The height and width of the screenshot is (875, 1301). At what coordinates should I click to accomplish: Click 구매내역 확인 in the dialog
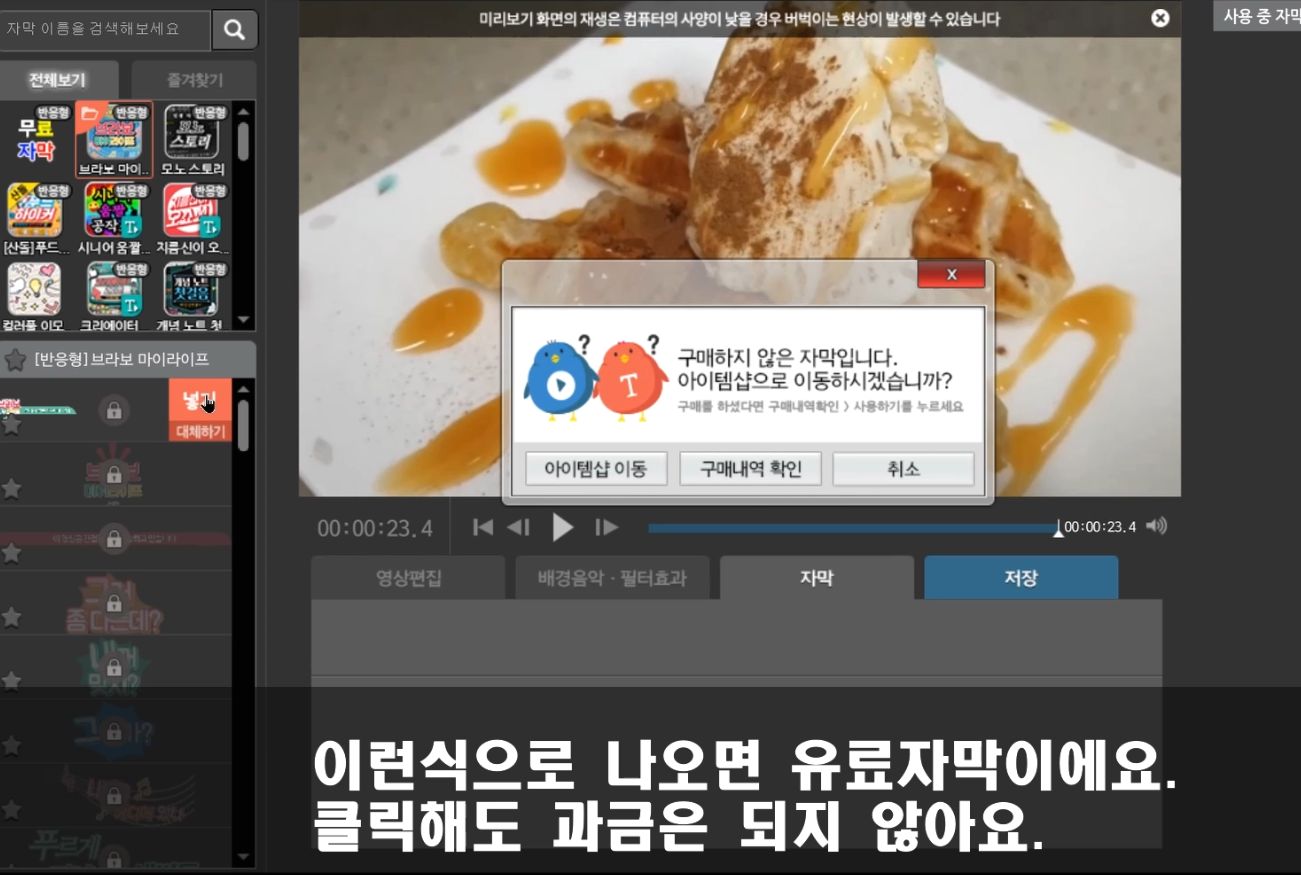(750, 469)
